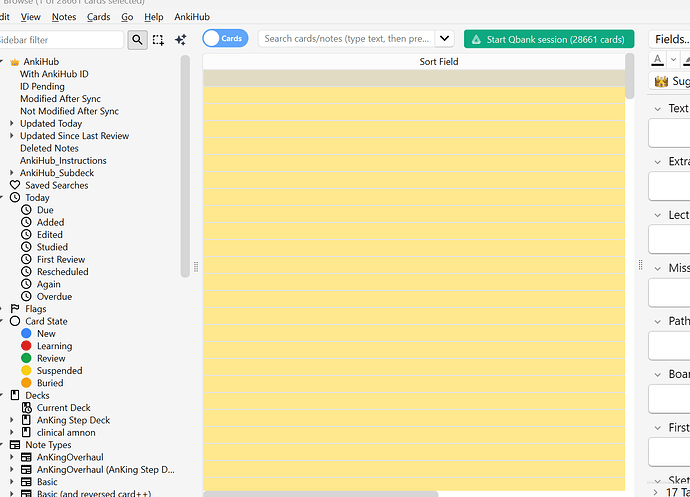Click the AnkiHub crown icon in sidebar

[x=15, y=62]
